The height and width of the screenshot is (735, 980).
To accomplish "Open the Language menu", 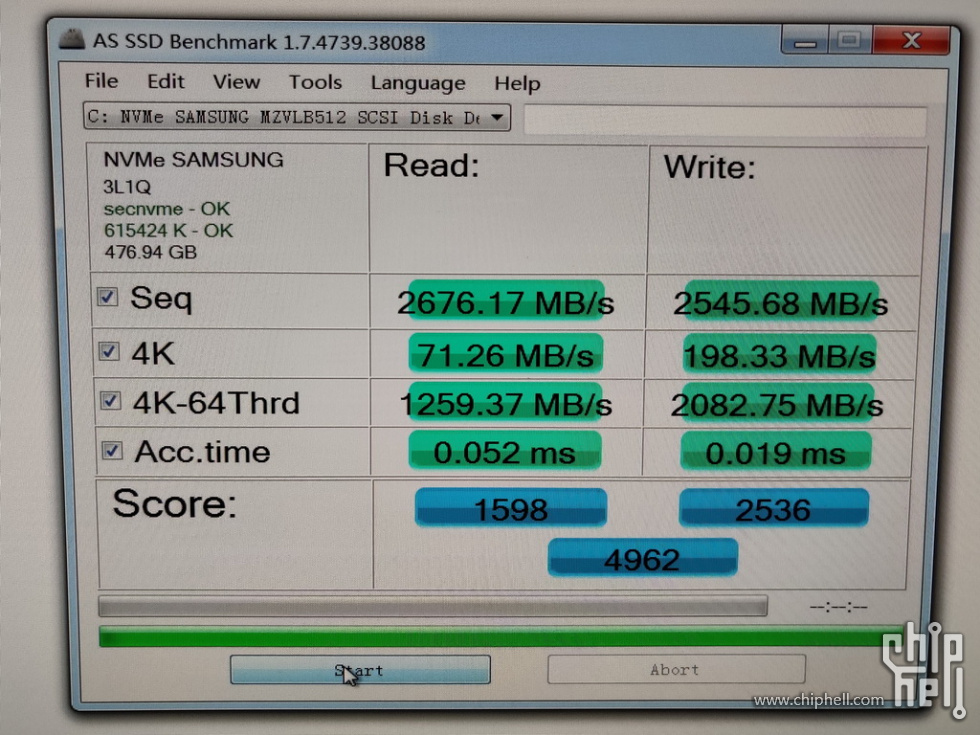I will [418, 83].
